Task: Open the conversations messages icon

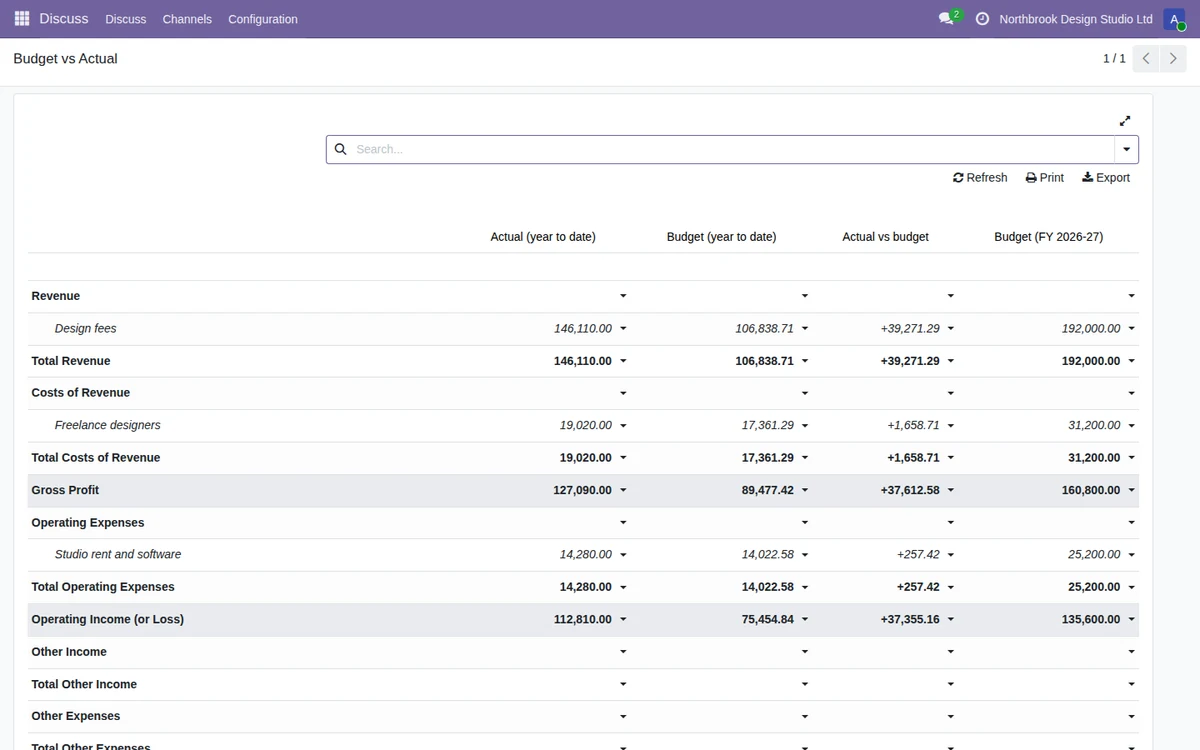Action: 946,19
